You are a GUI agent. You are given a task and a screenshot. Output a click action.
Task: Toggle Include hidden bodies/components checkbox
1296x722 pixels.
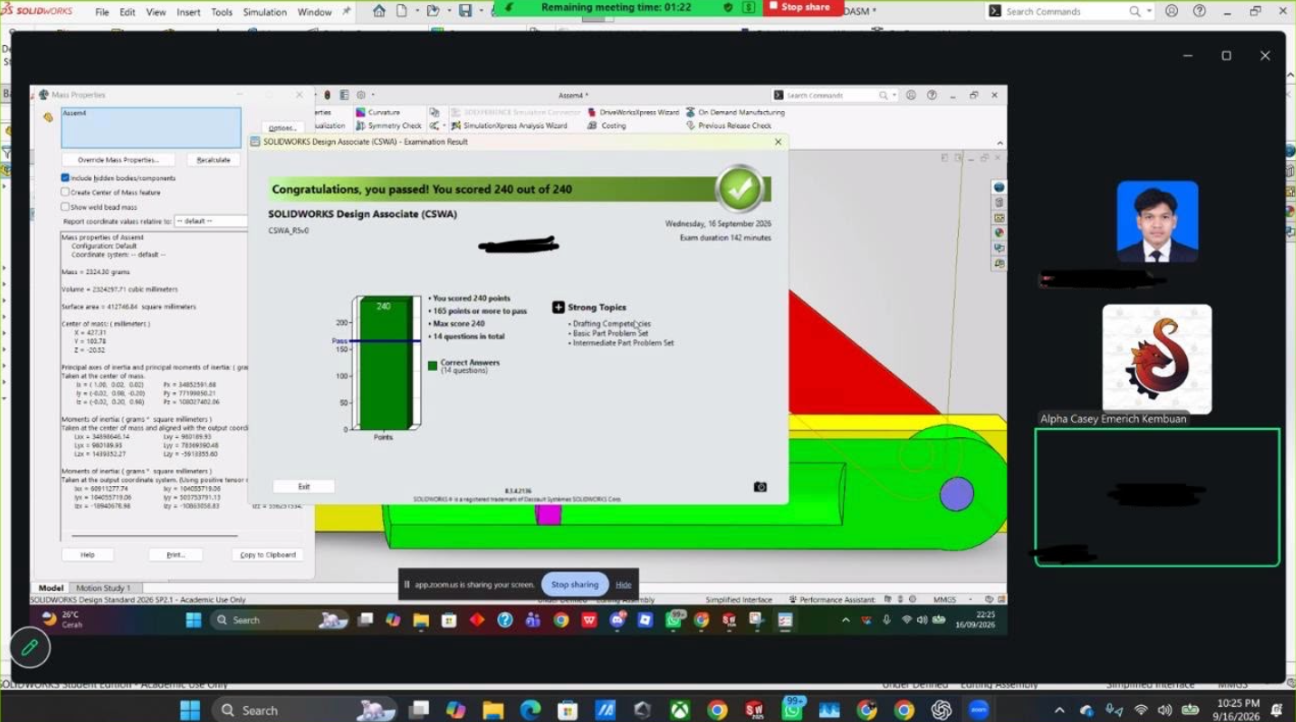click(65, 178)
